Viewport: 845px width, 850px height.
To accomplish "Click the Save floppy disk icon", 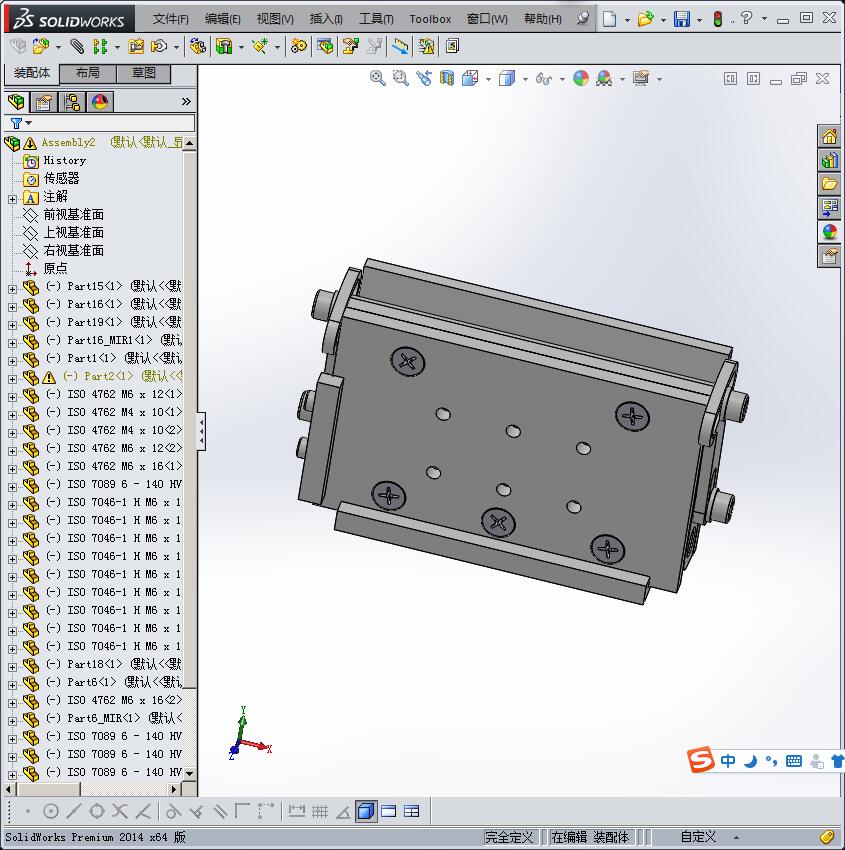I will [681, 19].
